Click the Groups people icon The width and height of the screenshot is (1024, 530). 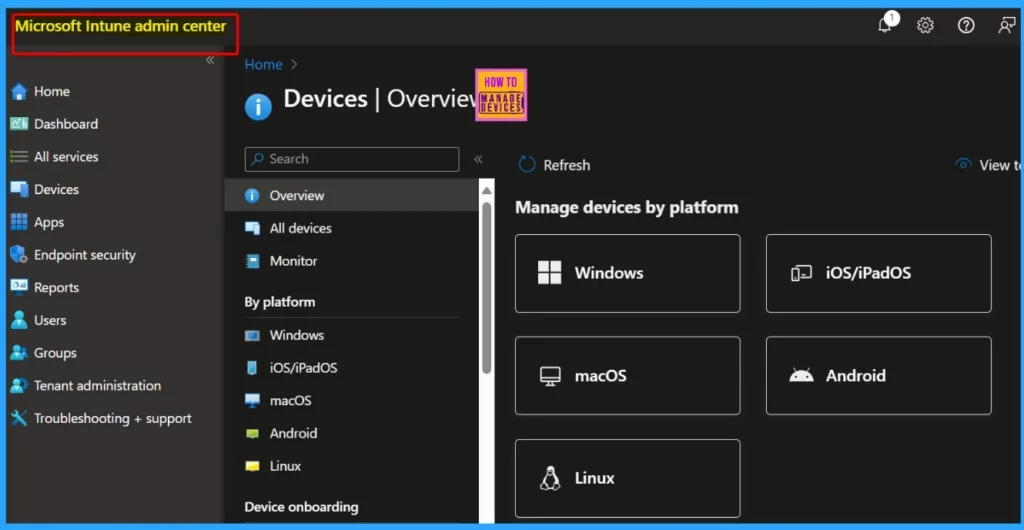point(19,353)
